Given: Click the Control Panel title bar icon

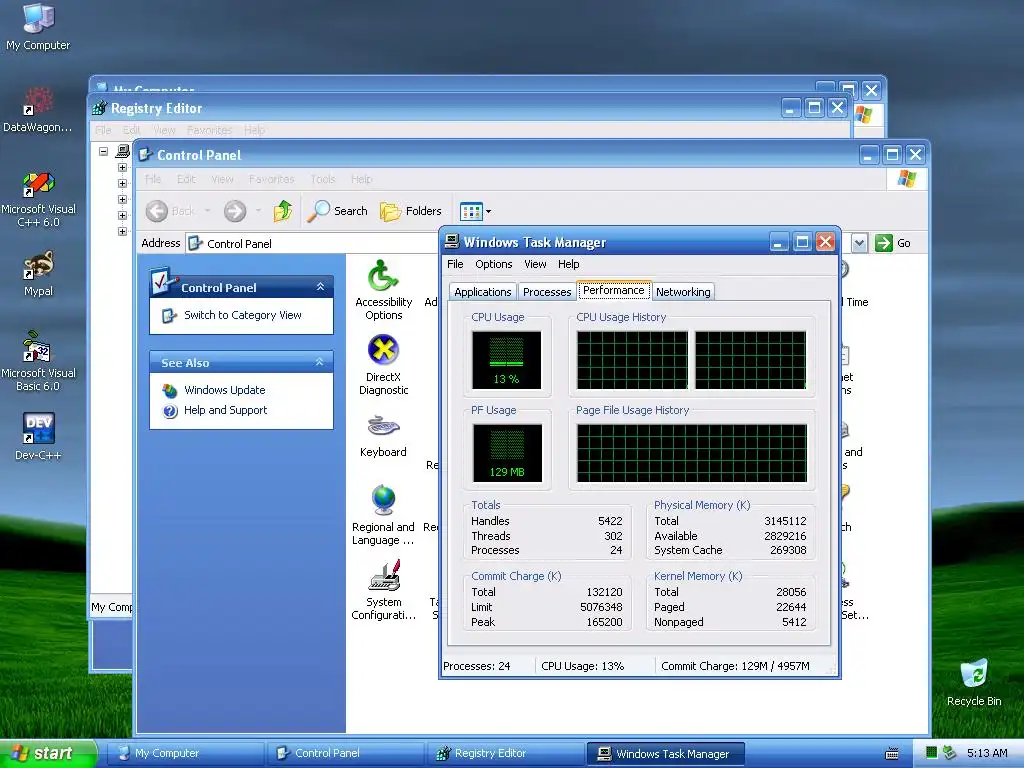Looking at the screenshot, I should (x=146, y=155).
